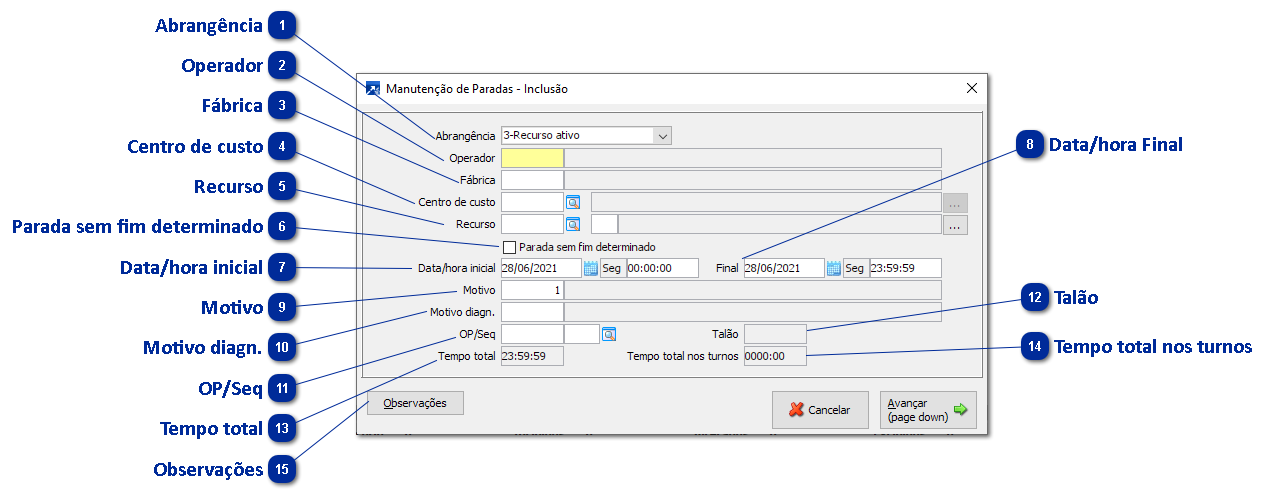Viewport: 1268px width, 498px height.
Task: Open OP/Seq search lookup icon
Action: [x=609, y=334]
